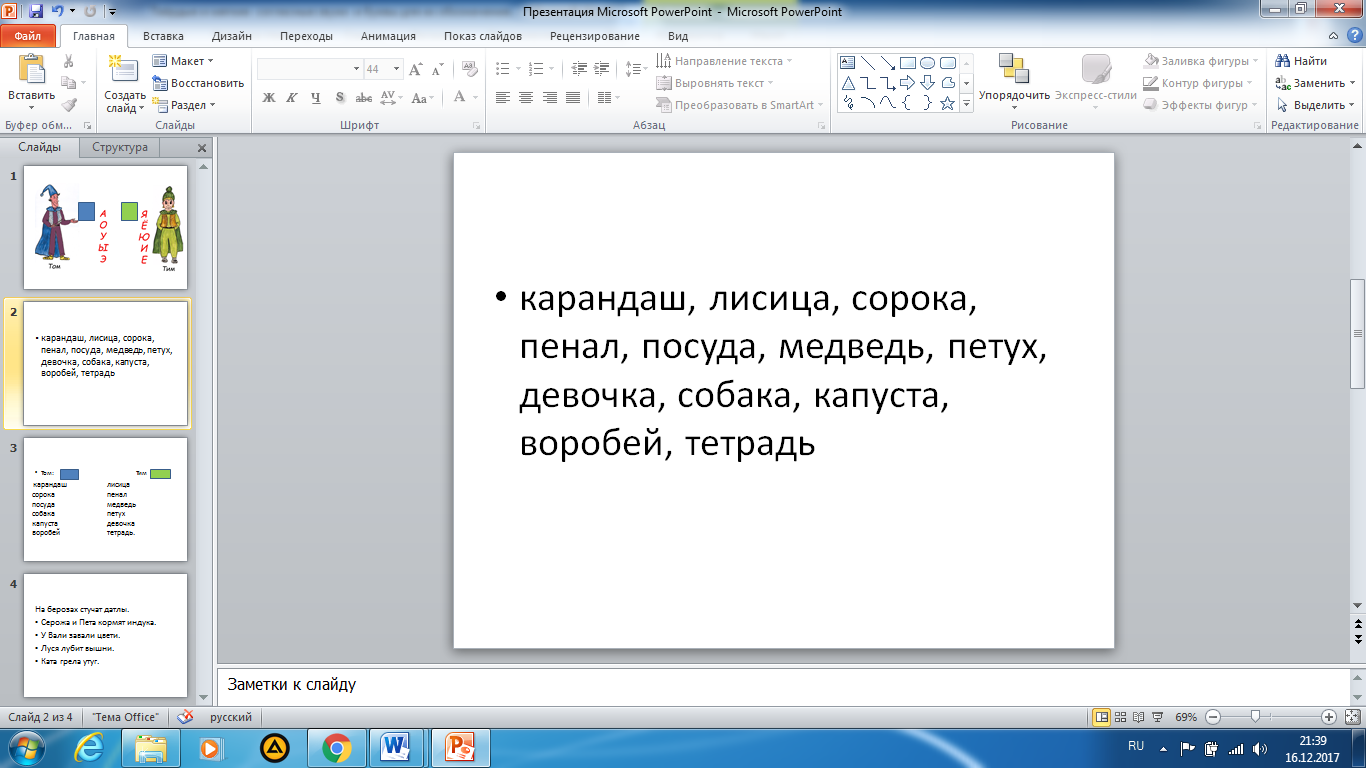The width and height of the screenshot is (1366, 768).
Task: Select slide 4 thumbnail with sentences
Action: pyautogui.click(x=105, y=635)
